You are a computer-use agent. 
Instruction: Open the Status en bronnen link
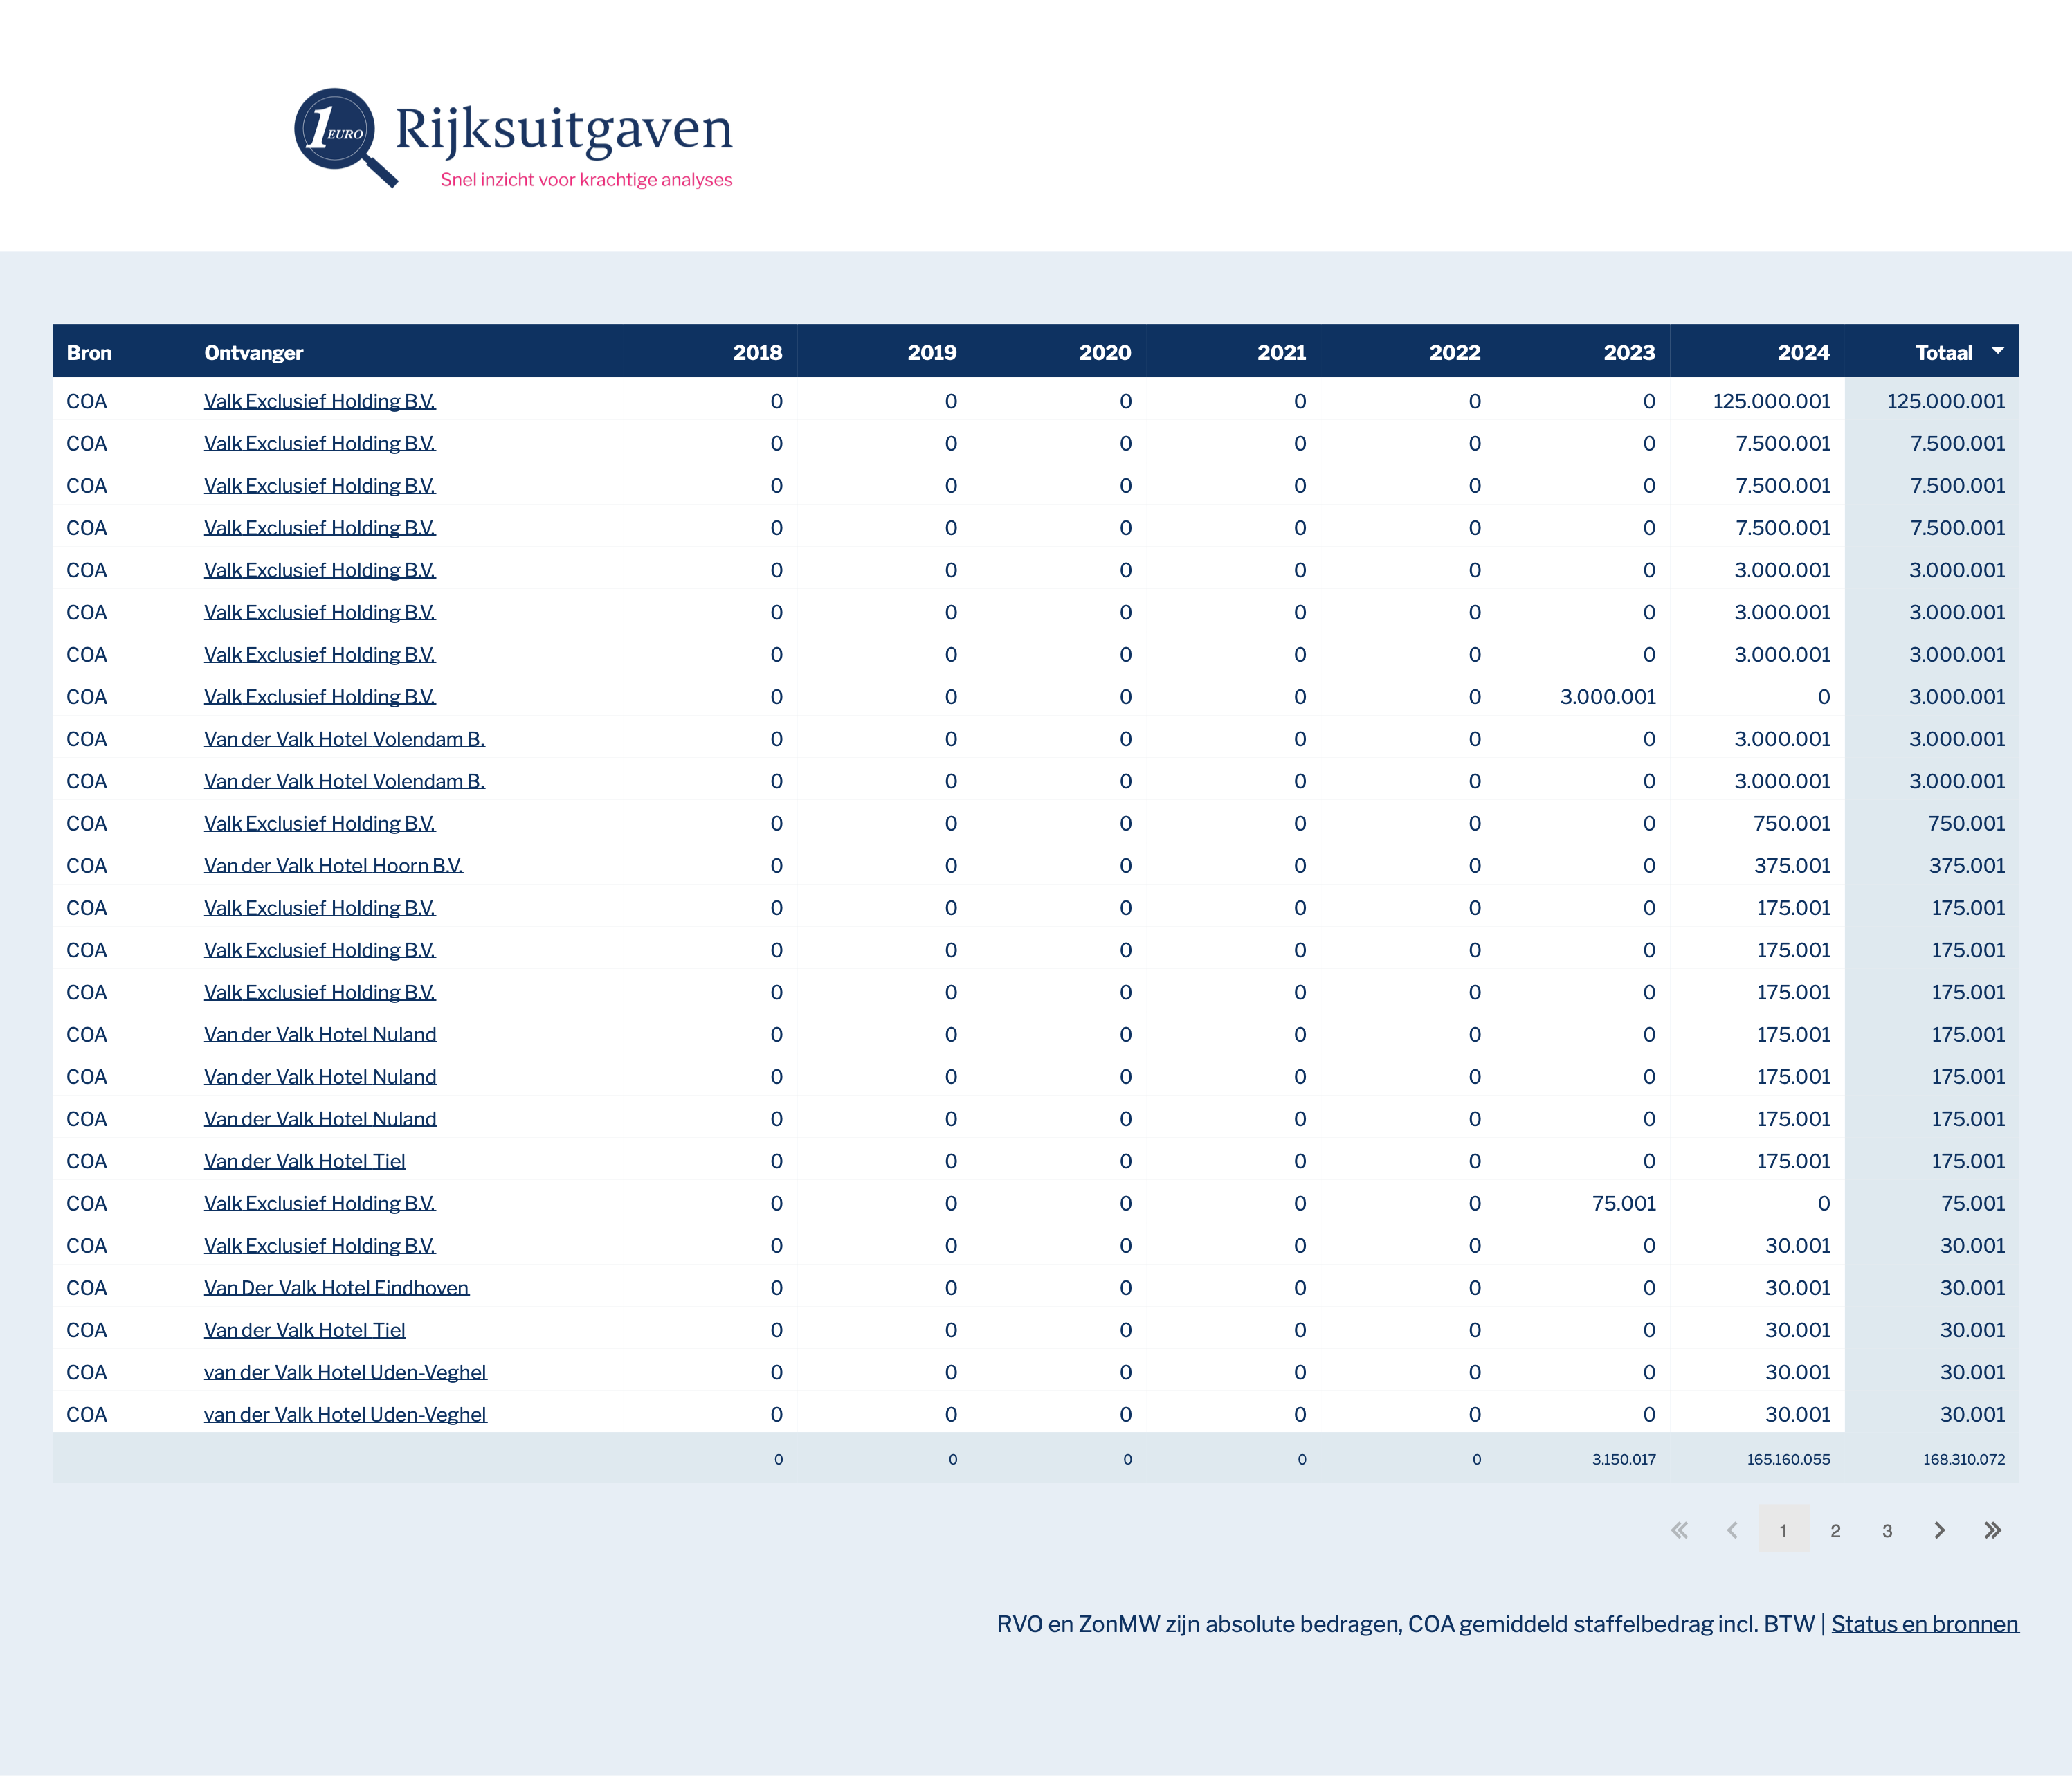click(1924, 1624)
